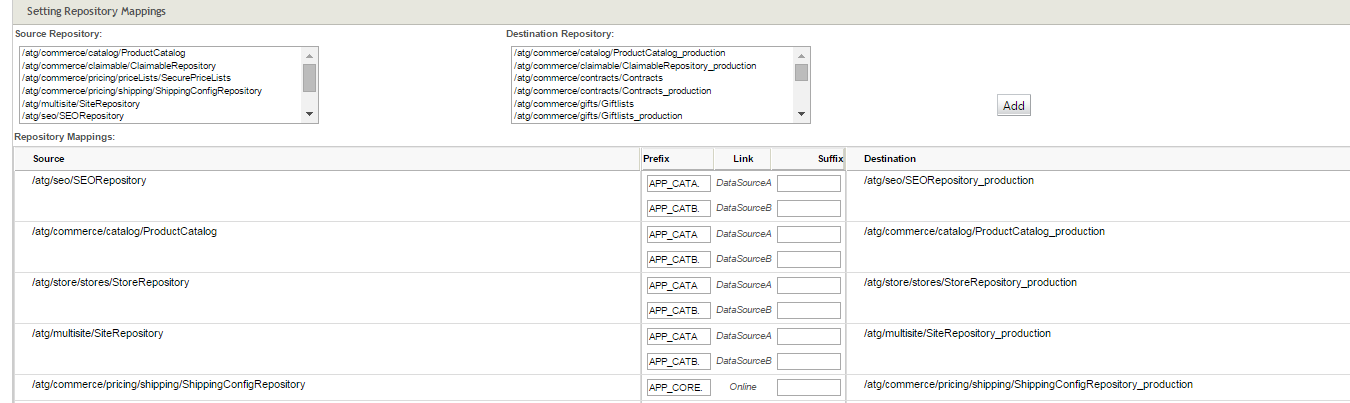Focus StoreRepository DataSourceB prefix field

pyautogui.click(x=679, y=311)
